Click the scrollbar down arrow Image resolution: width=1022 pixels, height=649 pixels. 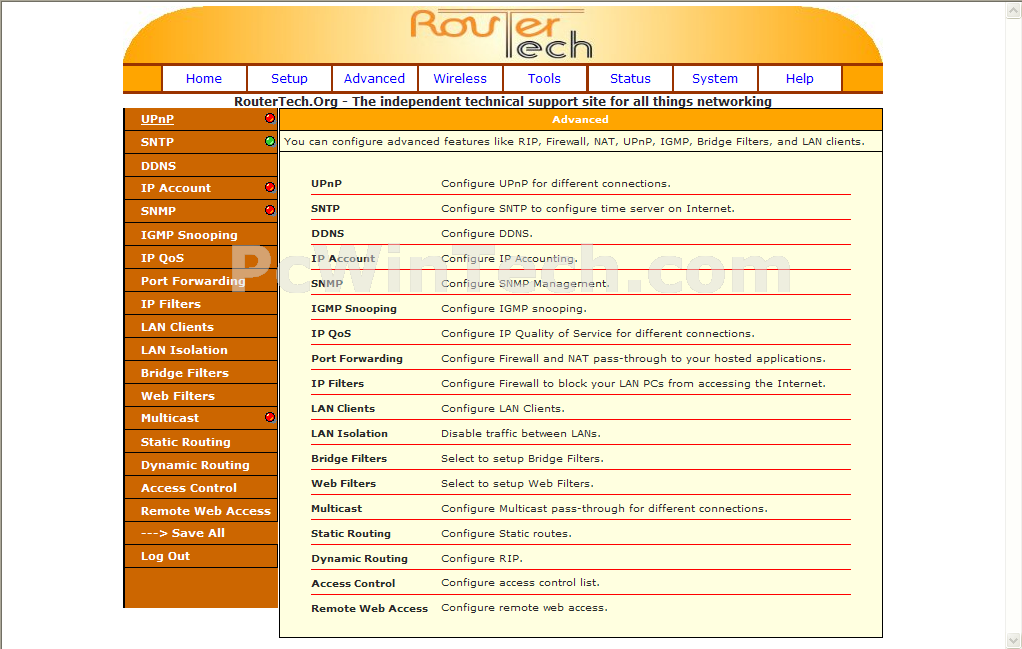tap(1014, 640)
